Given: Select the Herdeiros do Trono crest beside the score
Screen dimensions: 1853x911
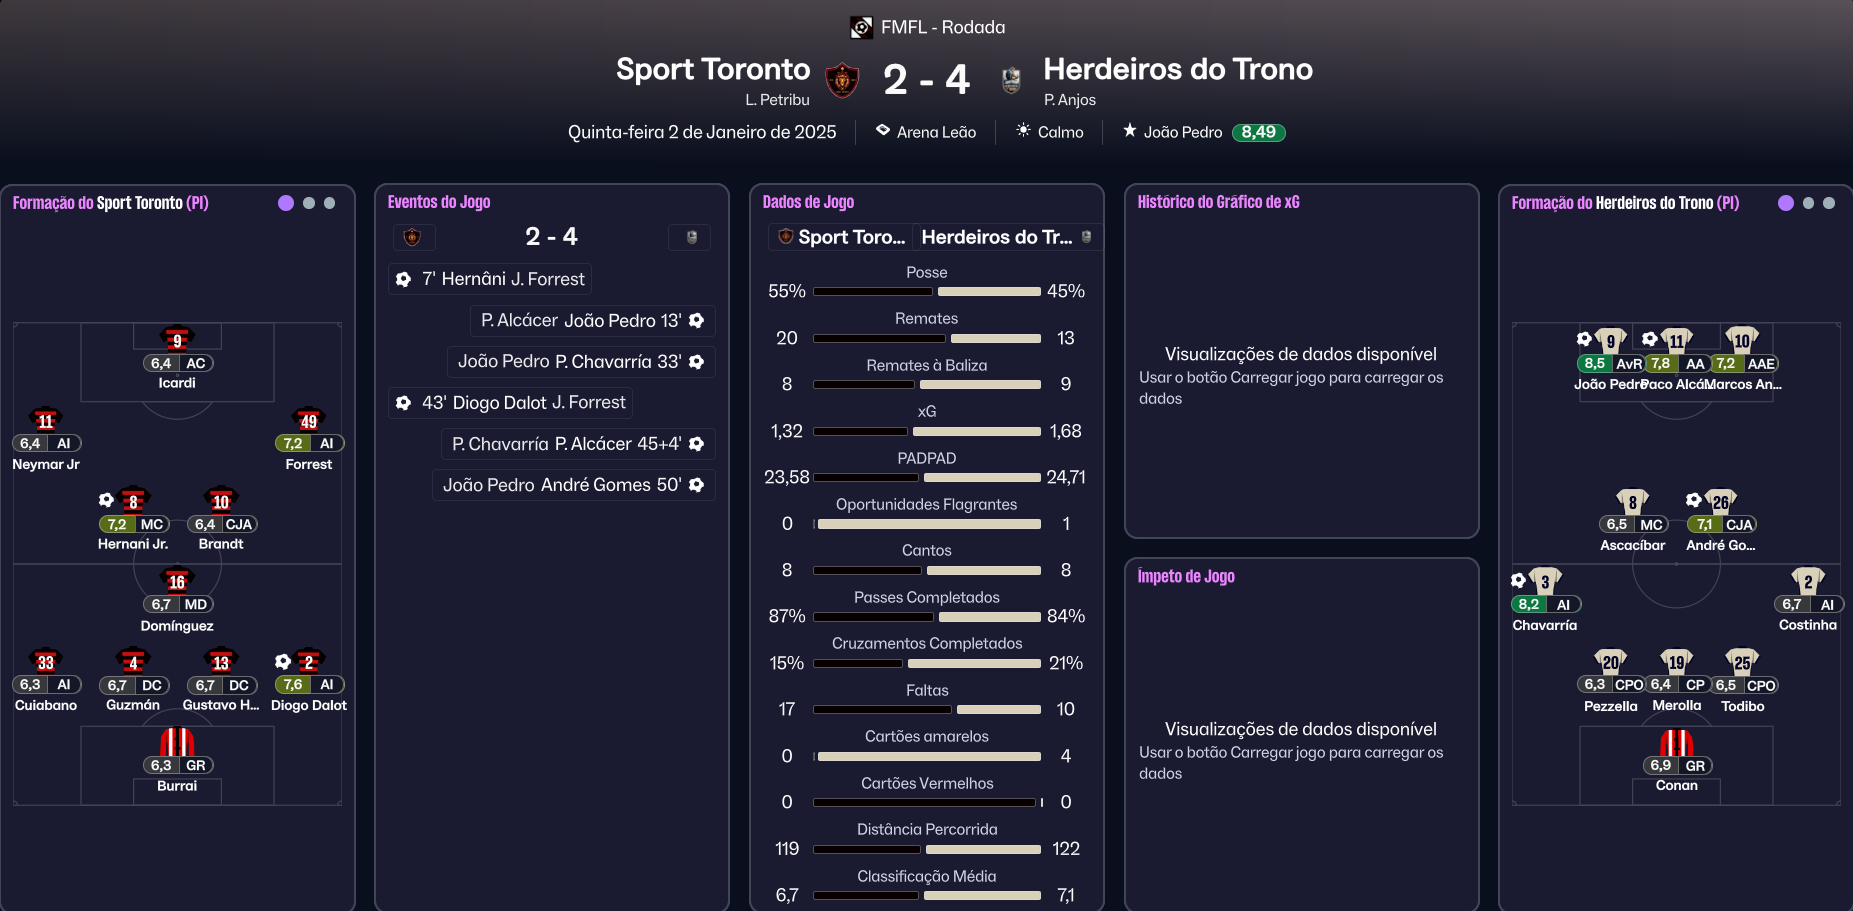Looking at the screenshot, I should 1013,77.
